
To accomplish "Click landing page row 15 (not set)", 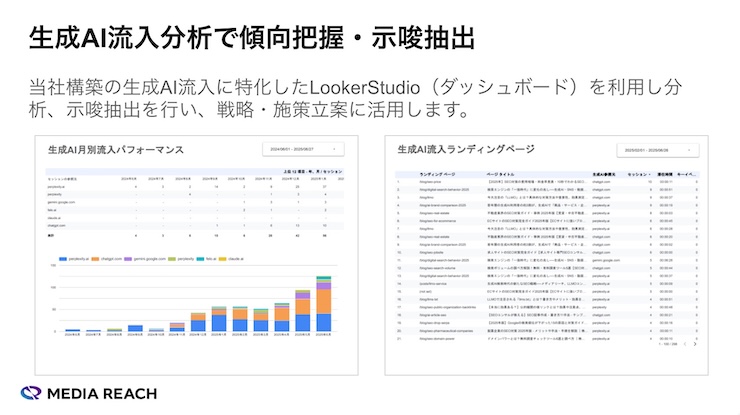I will [547, 291].
